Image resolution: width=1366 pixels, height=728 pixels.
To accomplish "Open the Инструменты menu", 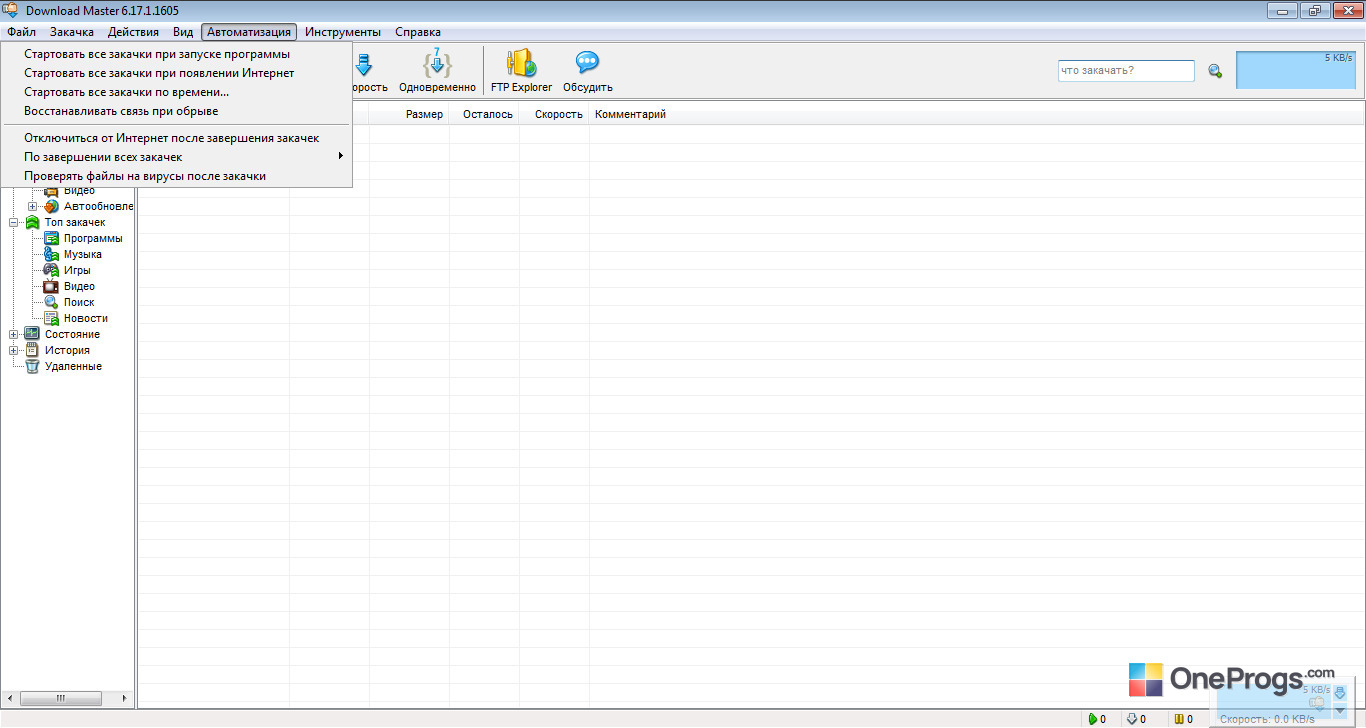I will [343, 32].
